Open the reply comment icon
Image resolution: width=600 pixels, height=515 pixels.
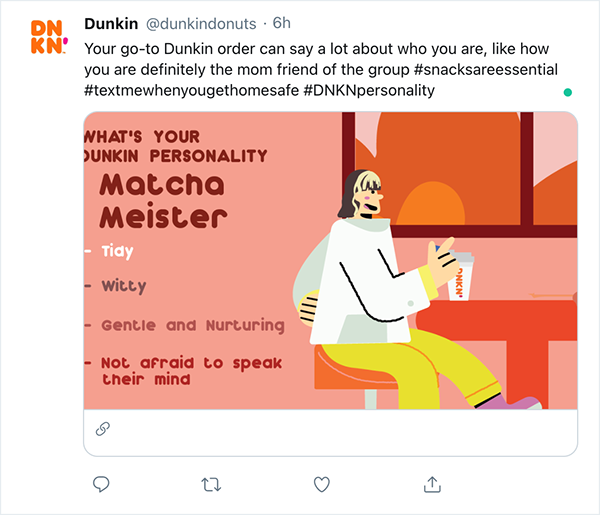tap(101, 484)
